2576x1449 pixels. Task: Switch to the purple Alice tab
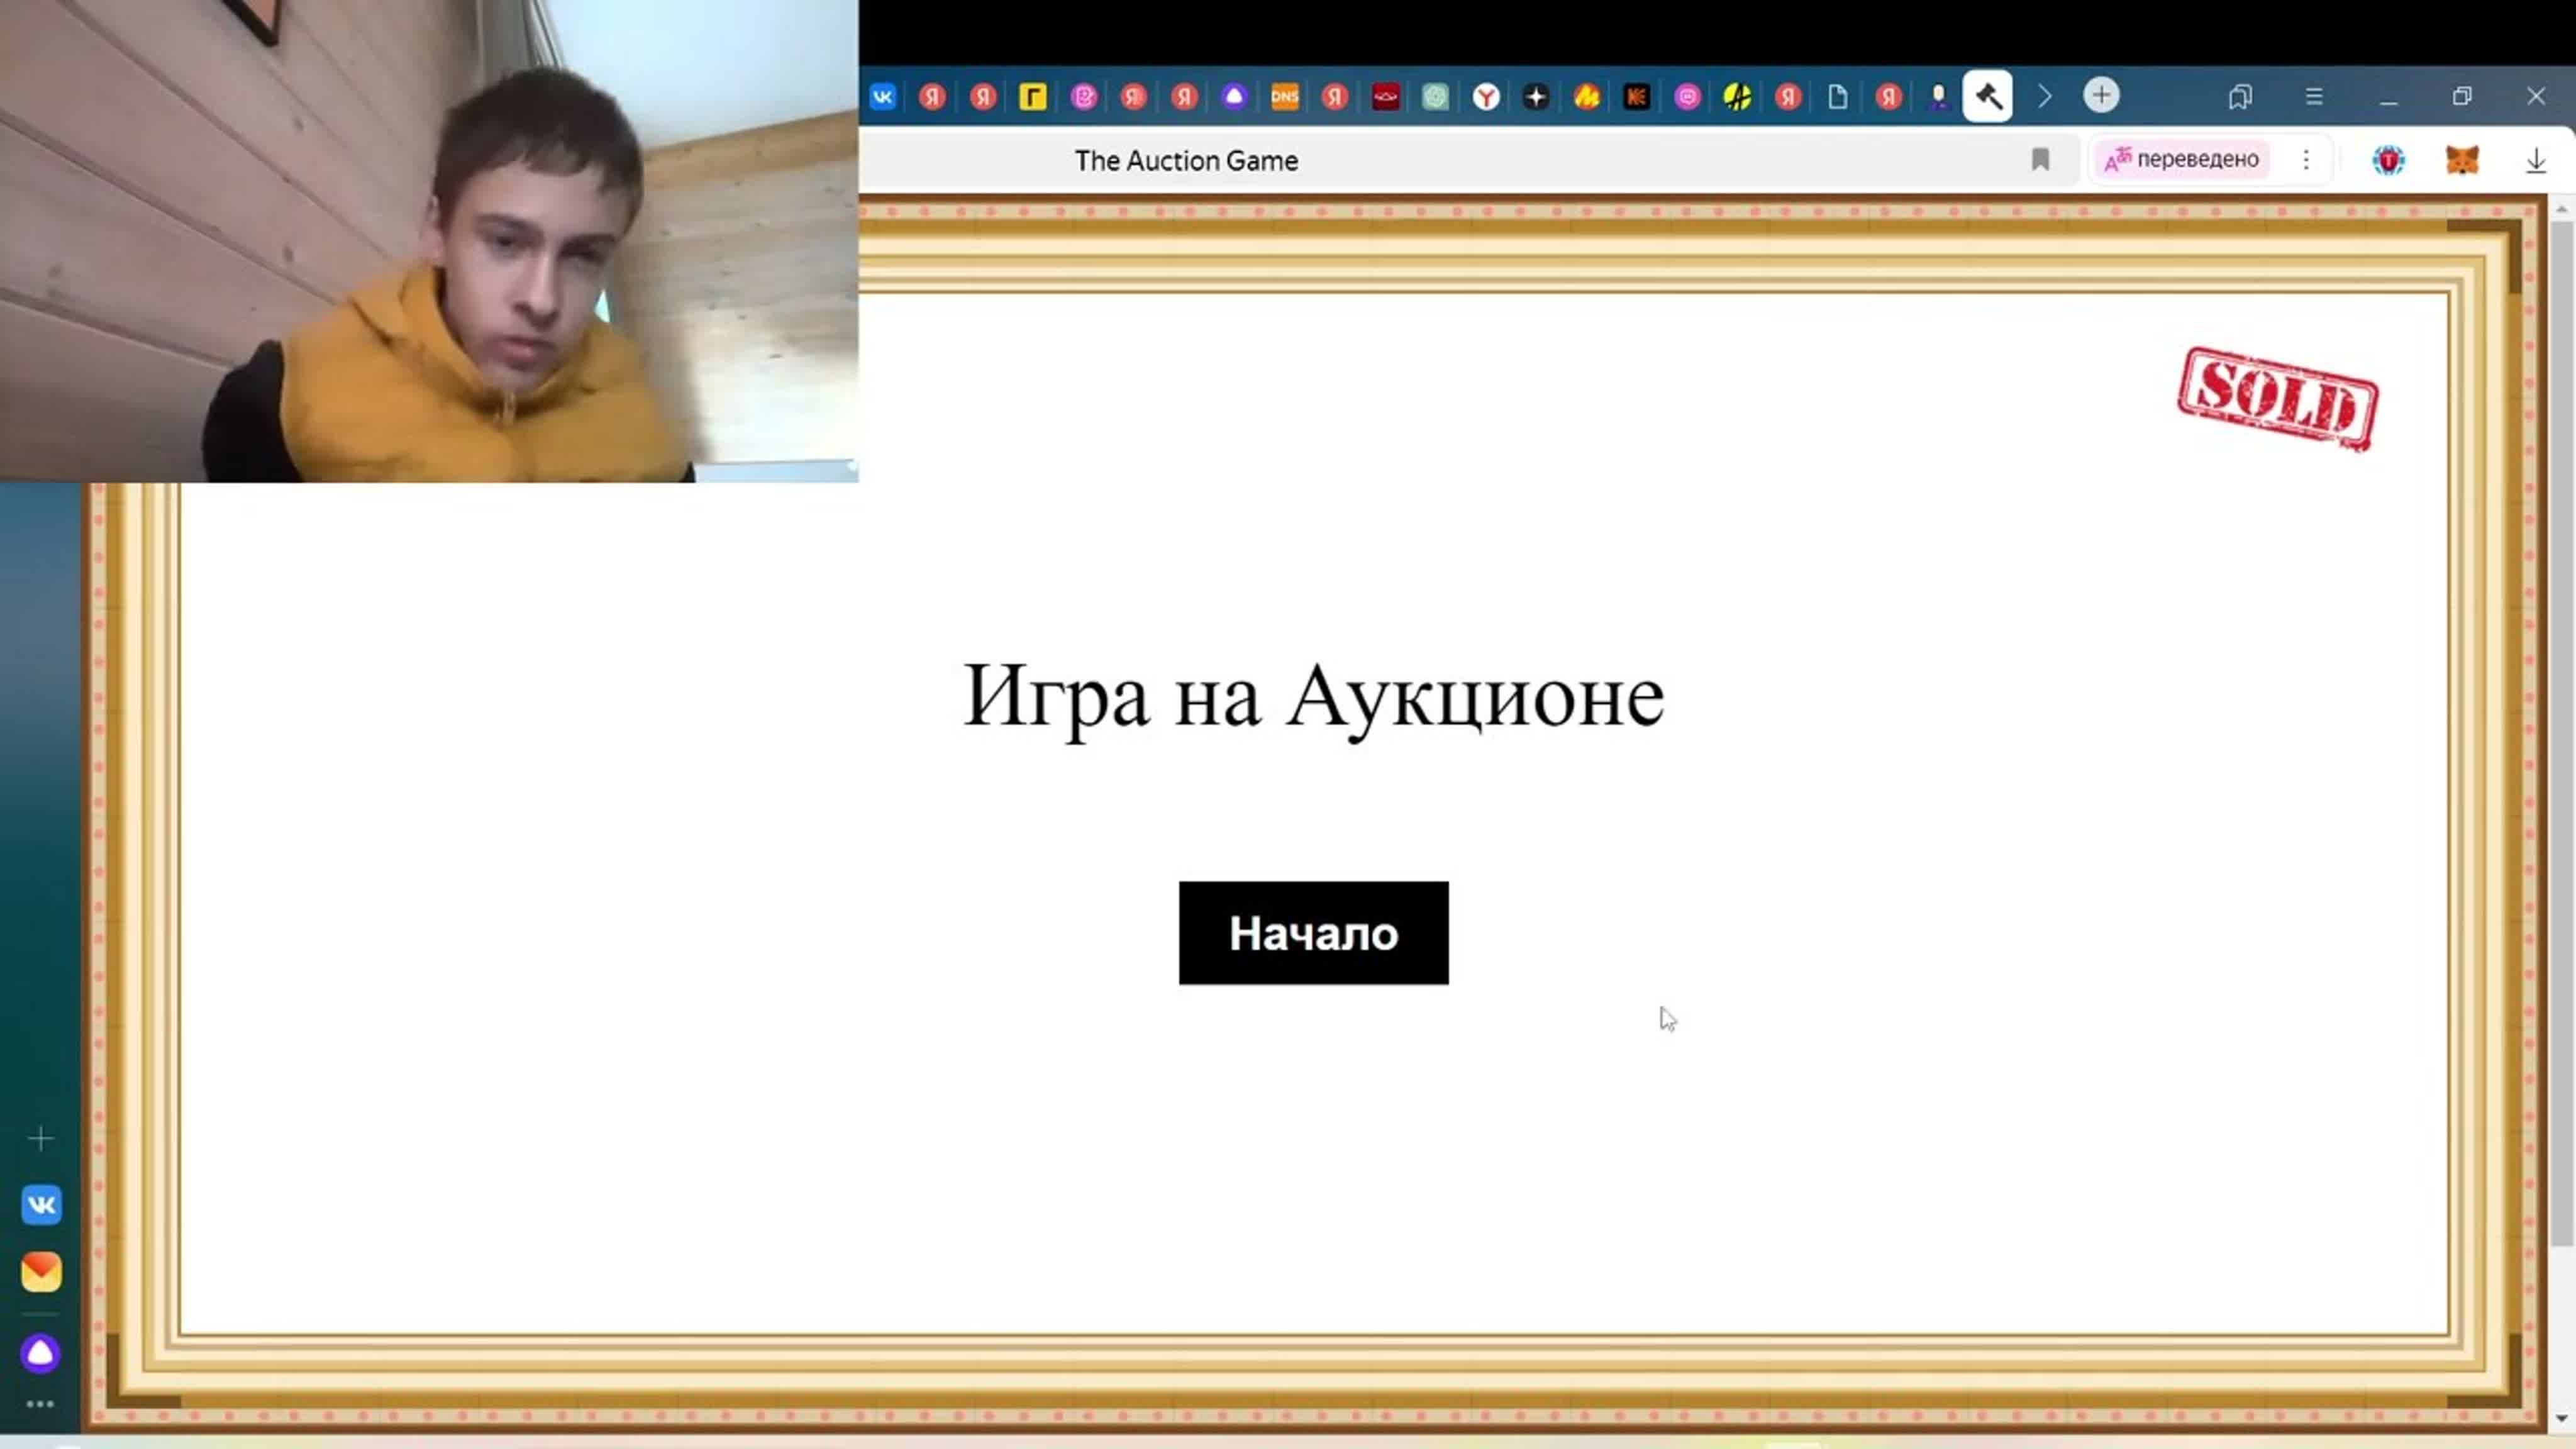(x=1234, y=96)
